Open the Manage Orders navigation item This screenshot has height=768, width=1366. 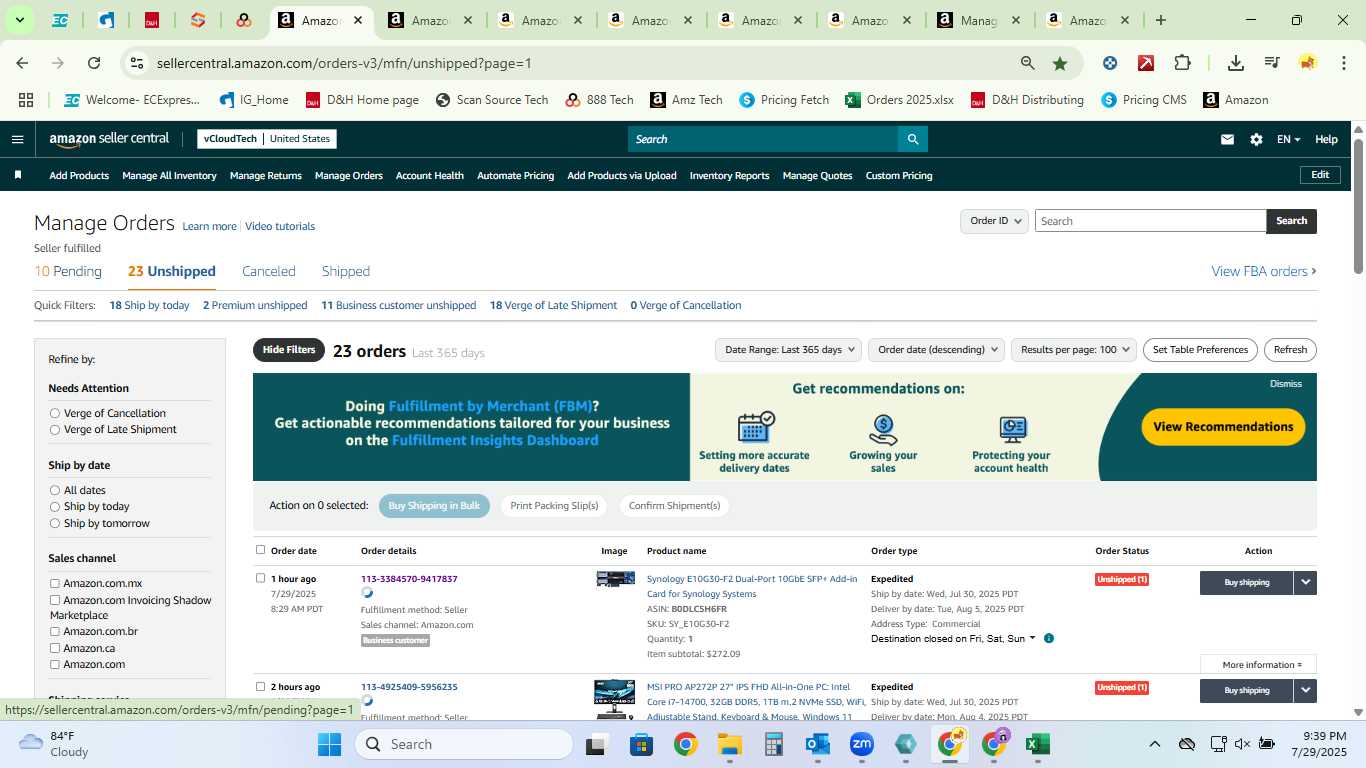349,175
